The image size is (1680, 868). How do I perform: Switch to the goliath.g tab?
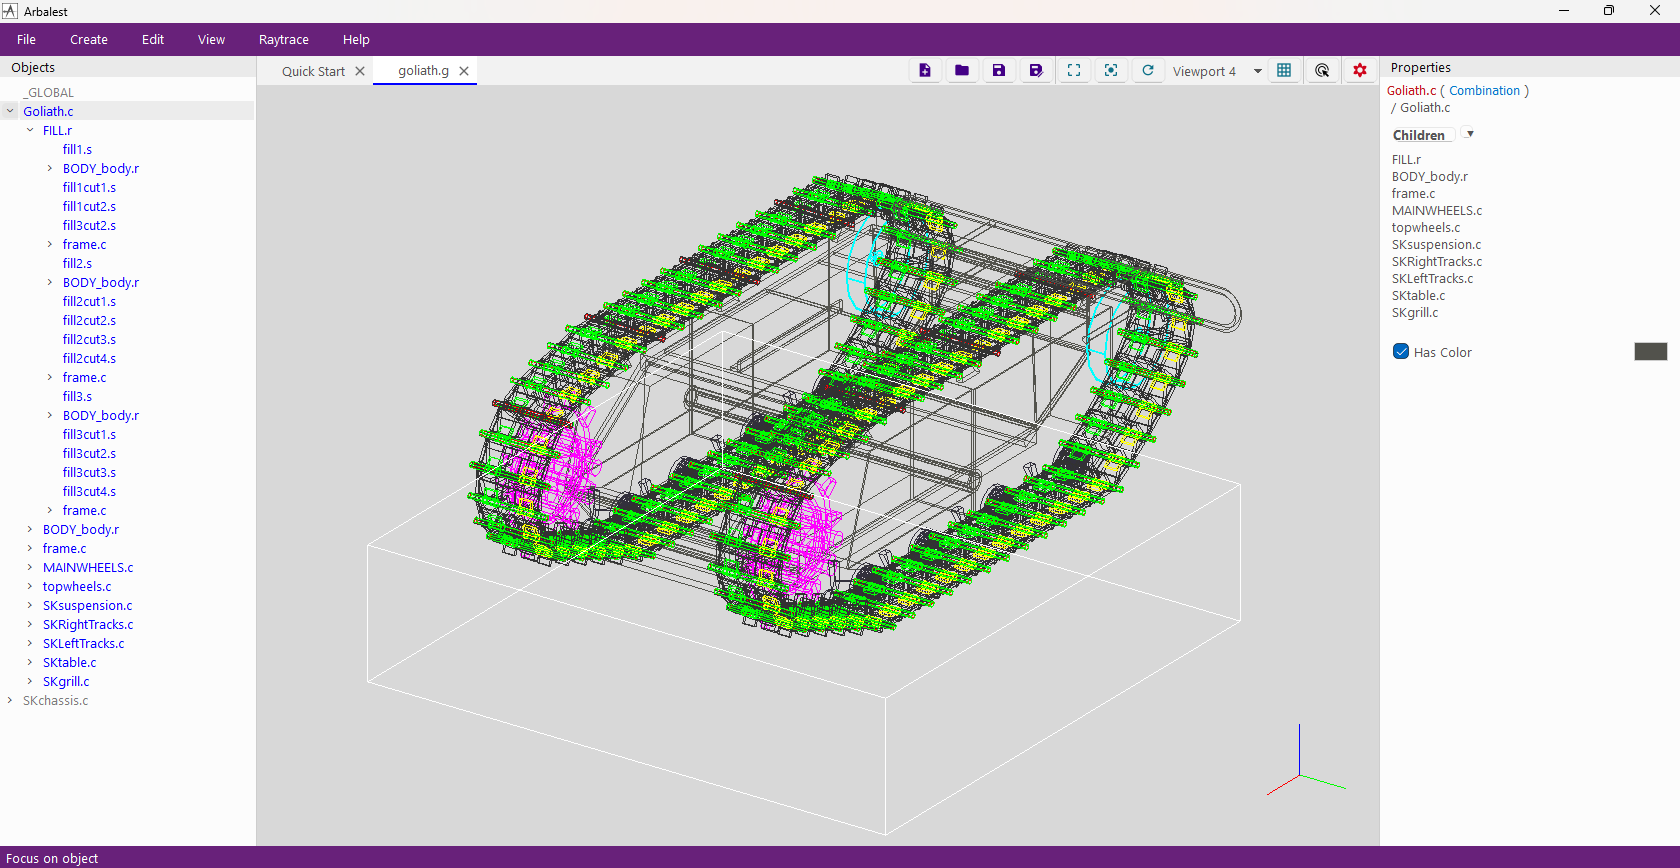(424, 71)
